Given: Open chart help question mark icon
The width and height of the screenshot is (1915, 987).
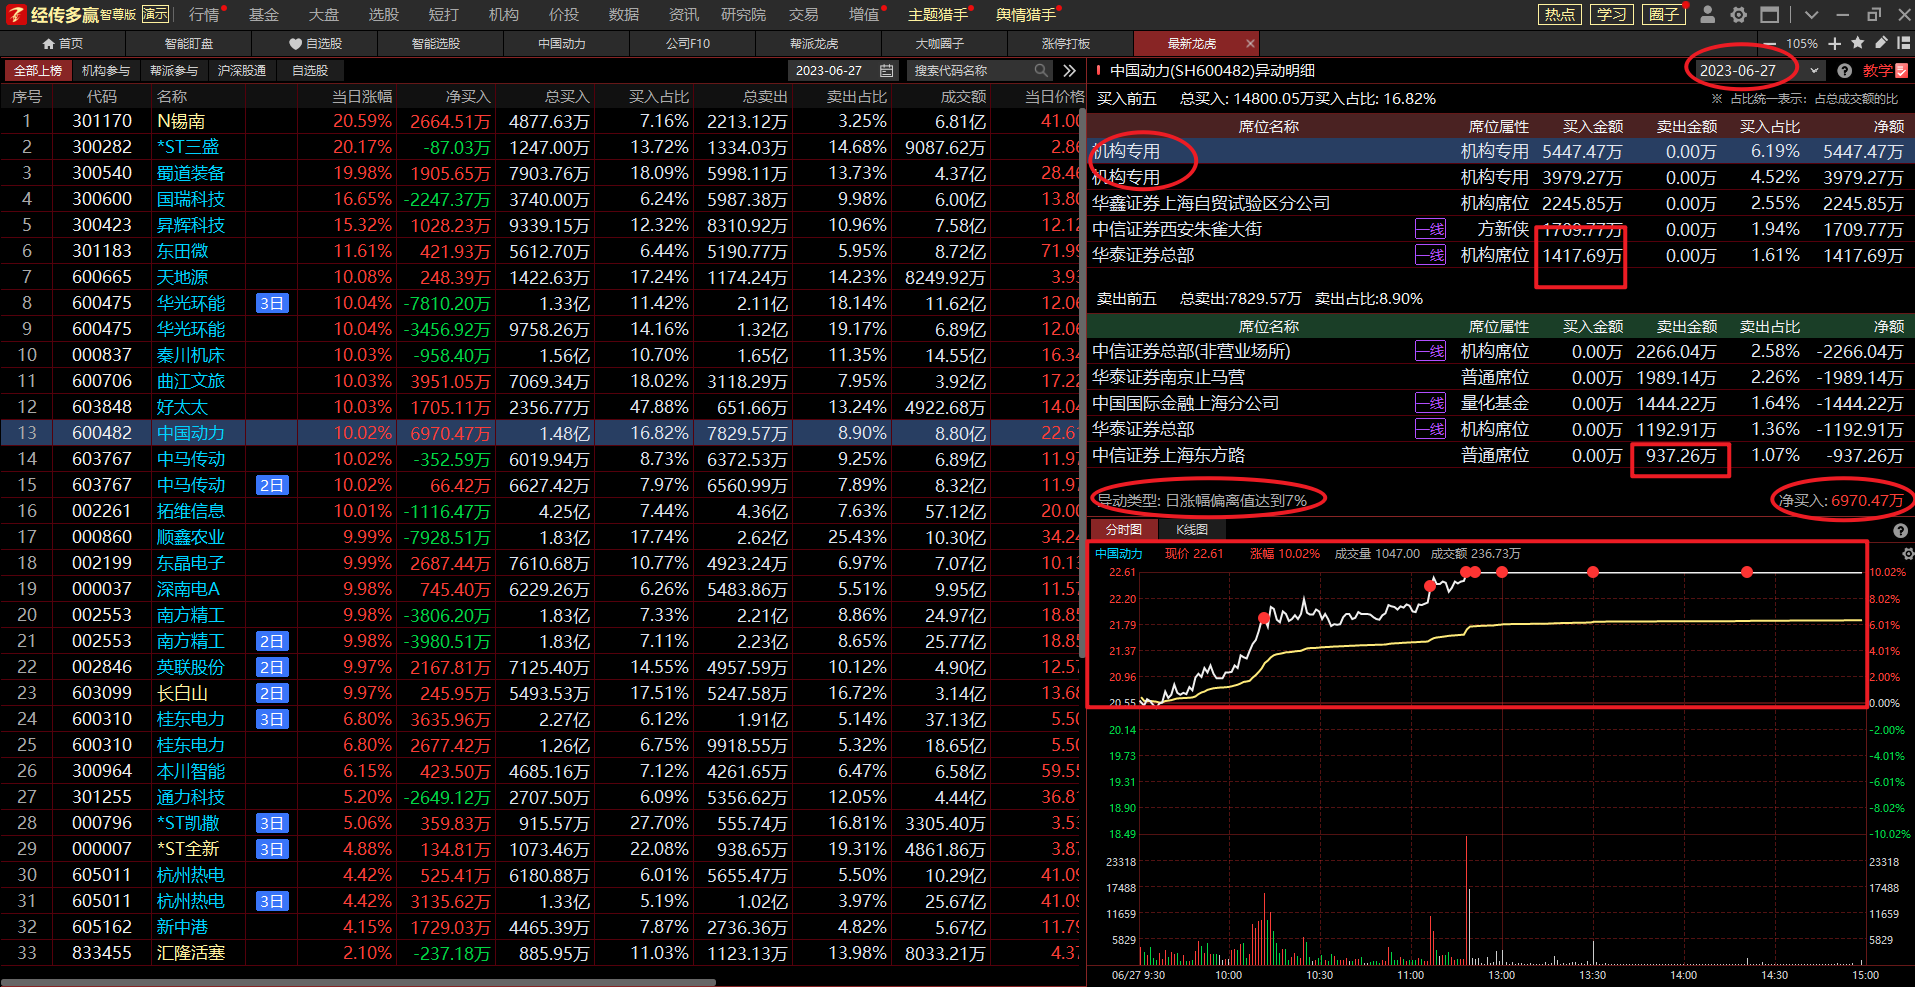Looking at the screenshot, I should point(1900,531).
